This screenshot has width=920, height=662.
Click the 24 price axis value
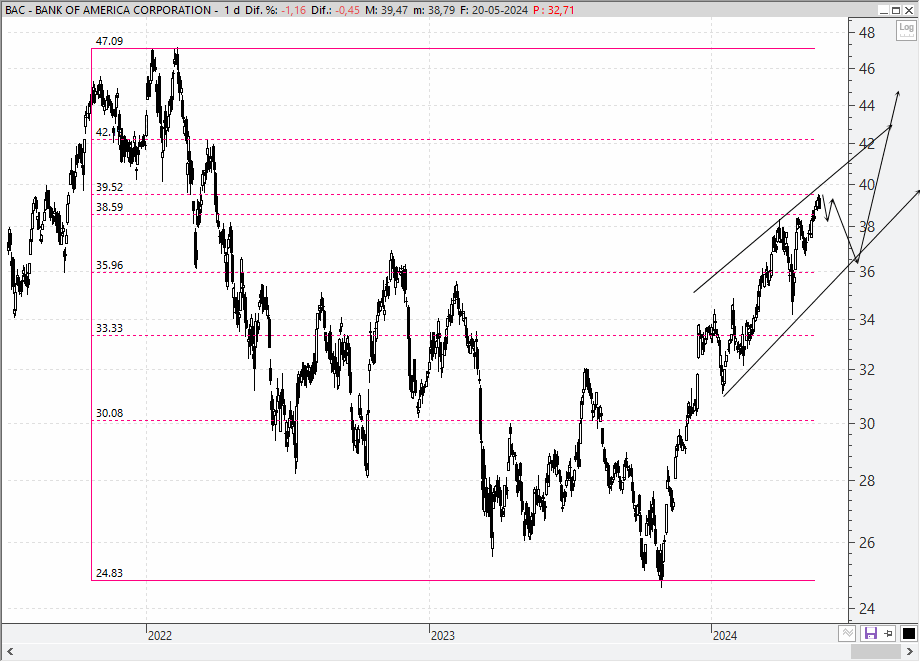867,609
